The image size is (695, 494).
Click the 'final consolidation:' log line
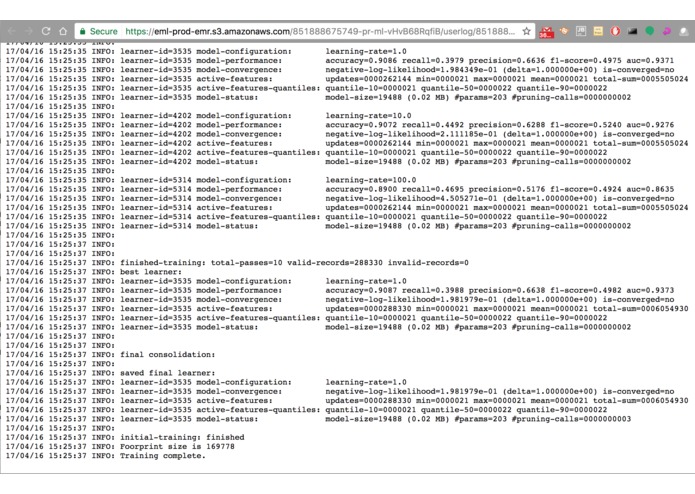click(x=168, y=354)
